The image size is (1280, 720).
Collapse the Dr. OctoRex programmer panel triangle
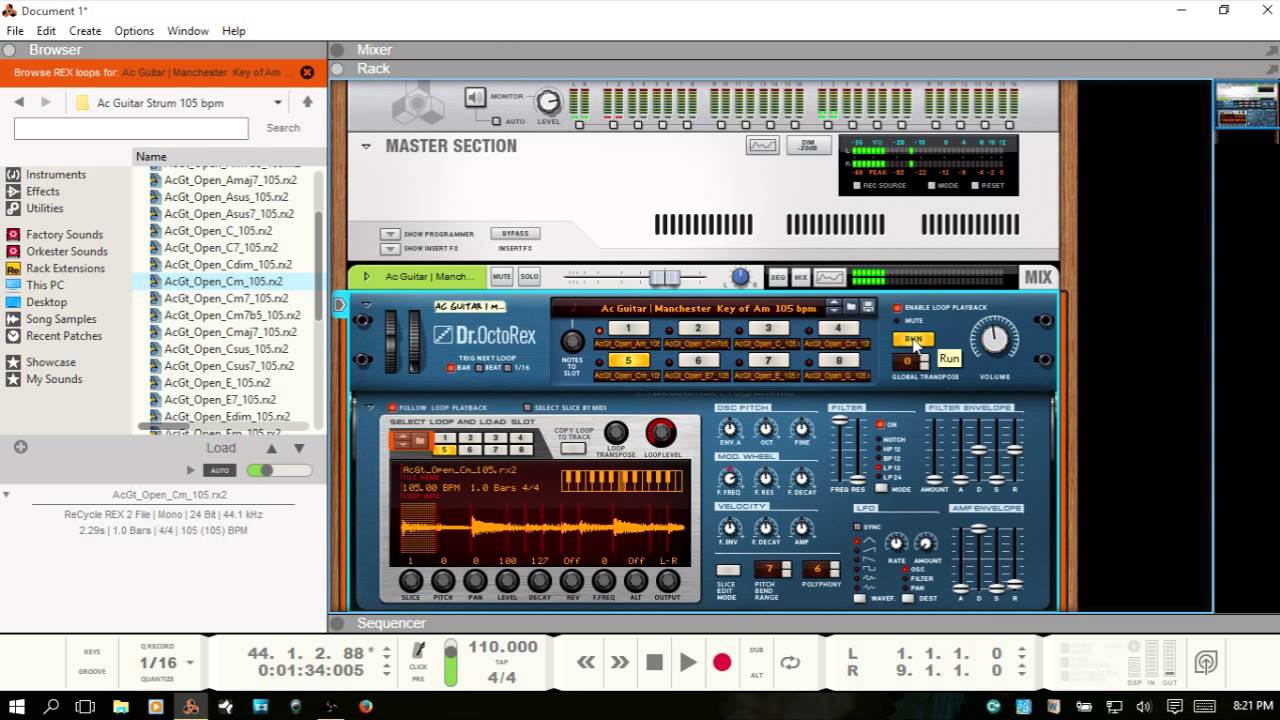click(x=369, y=407)
